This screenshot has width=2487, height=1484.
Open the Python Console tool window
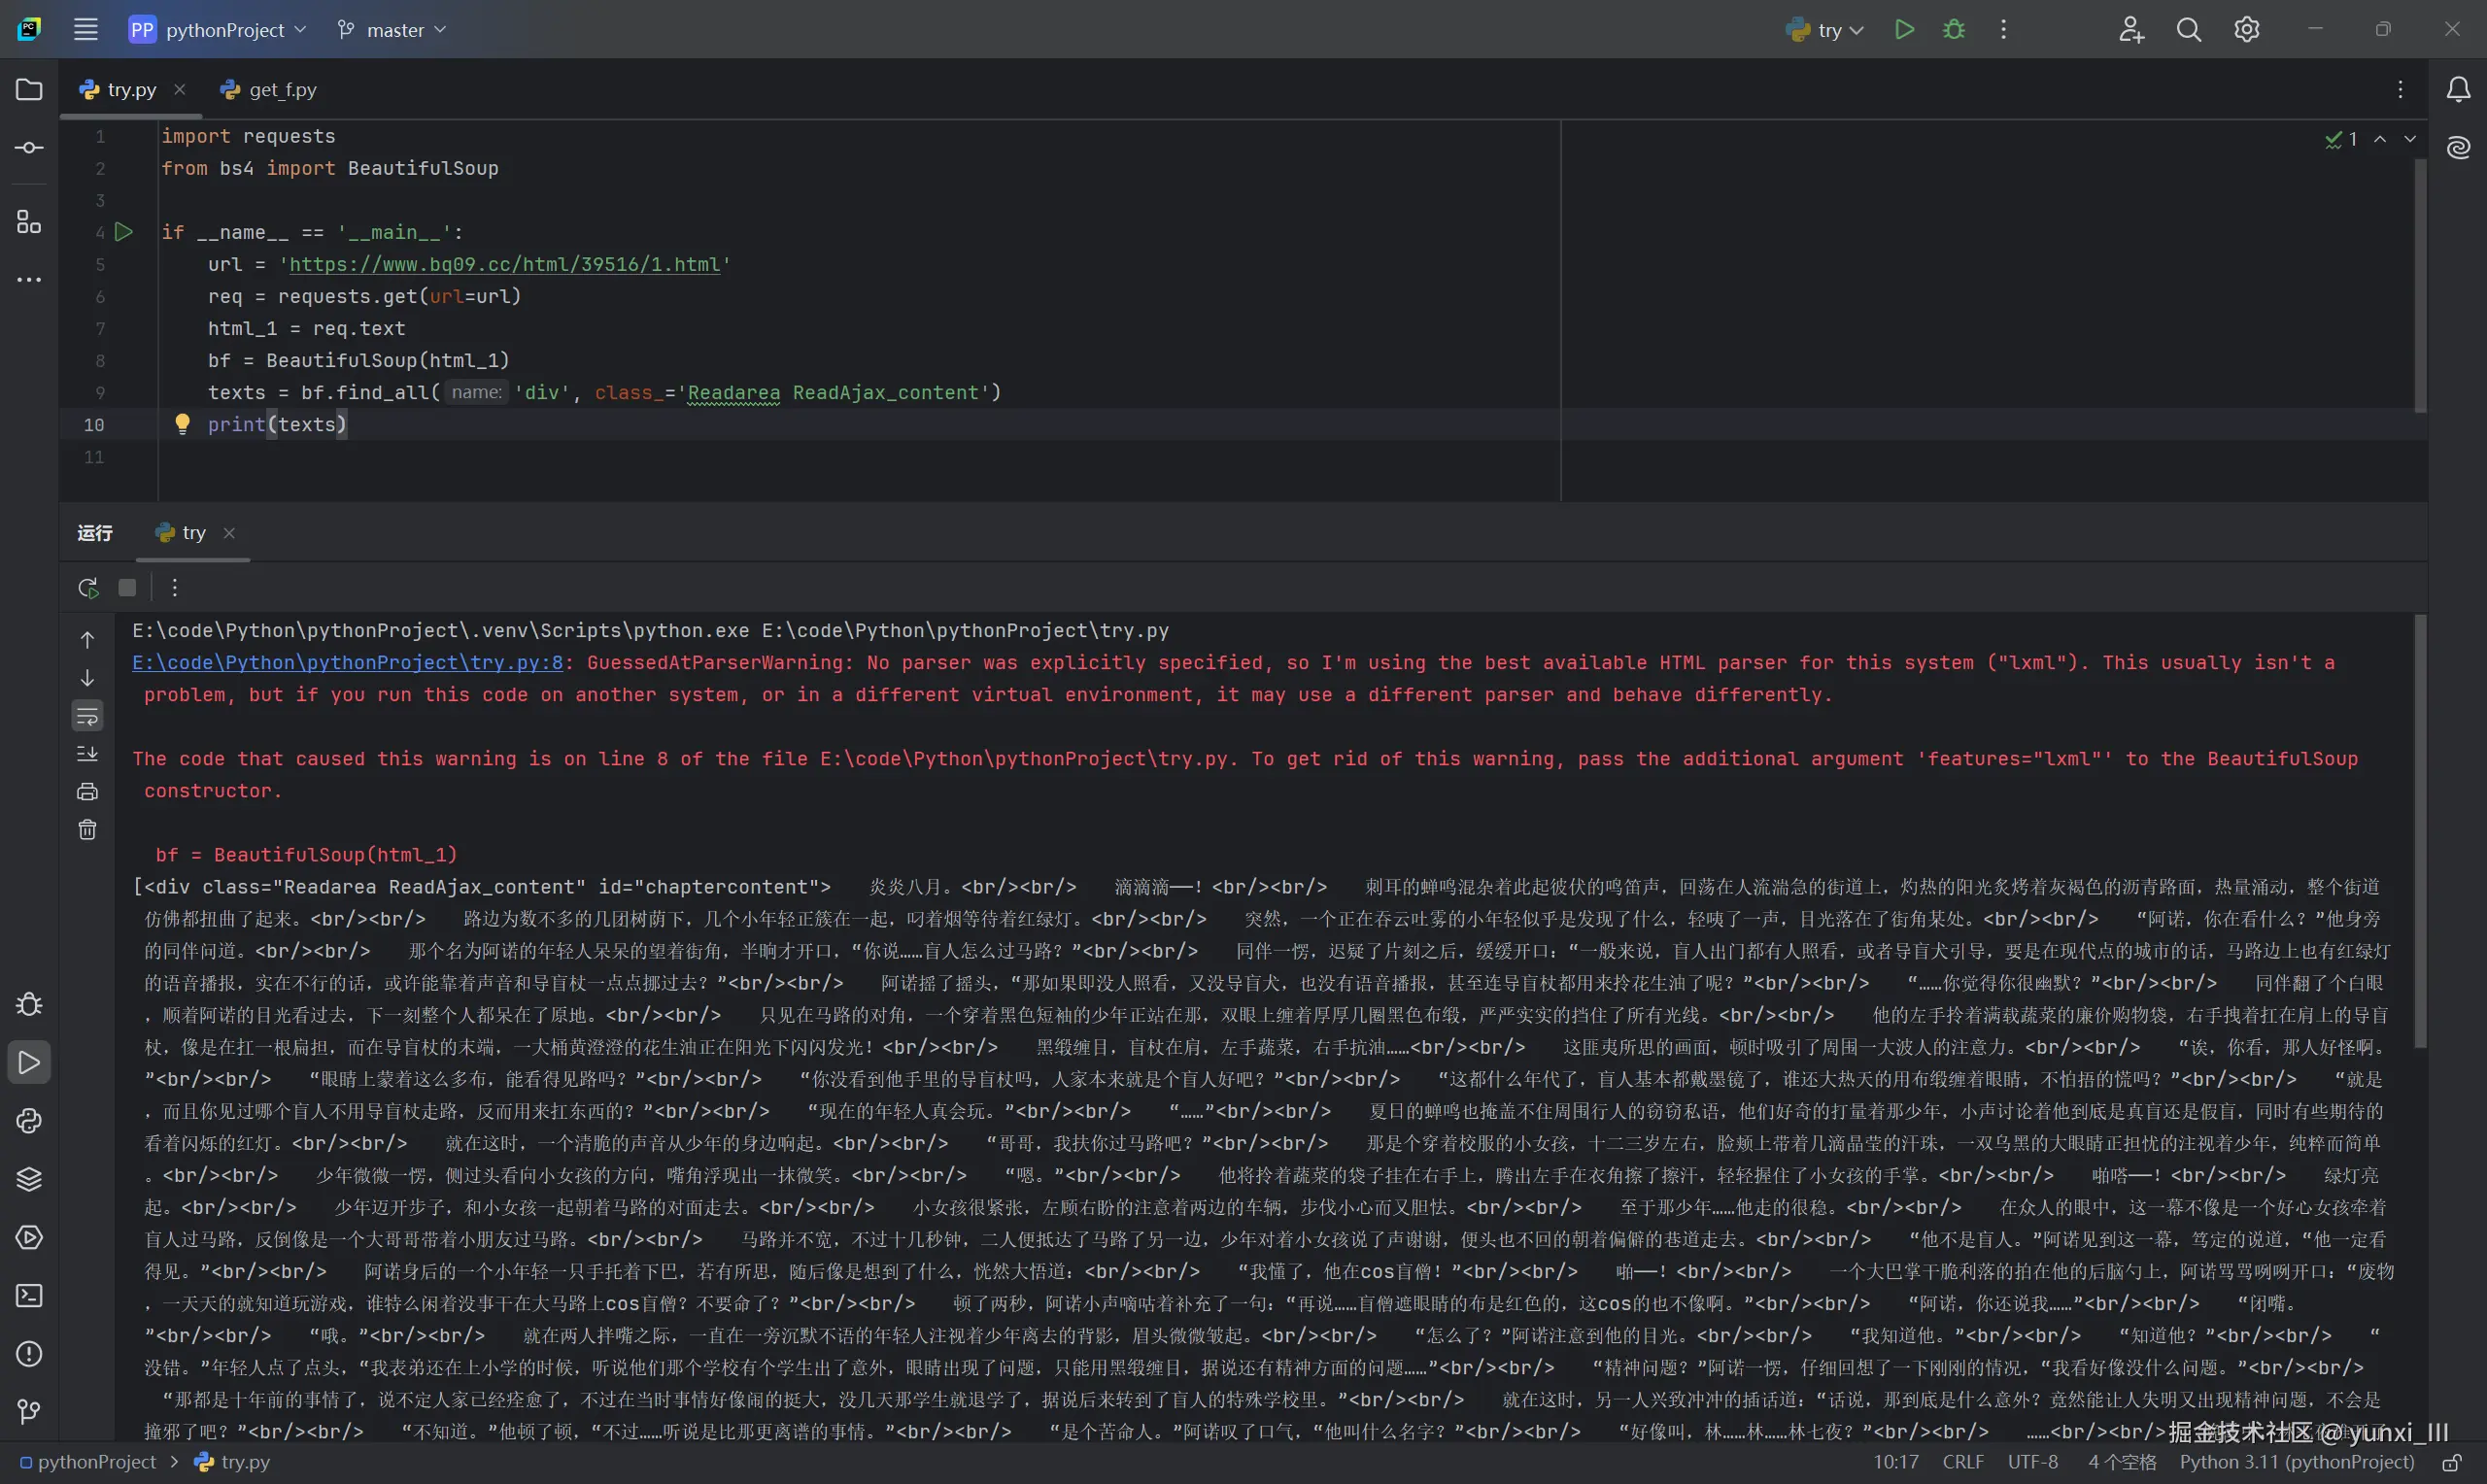pos(29,1121)
